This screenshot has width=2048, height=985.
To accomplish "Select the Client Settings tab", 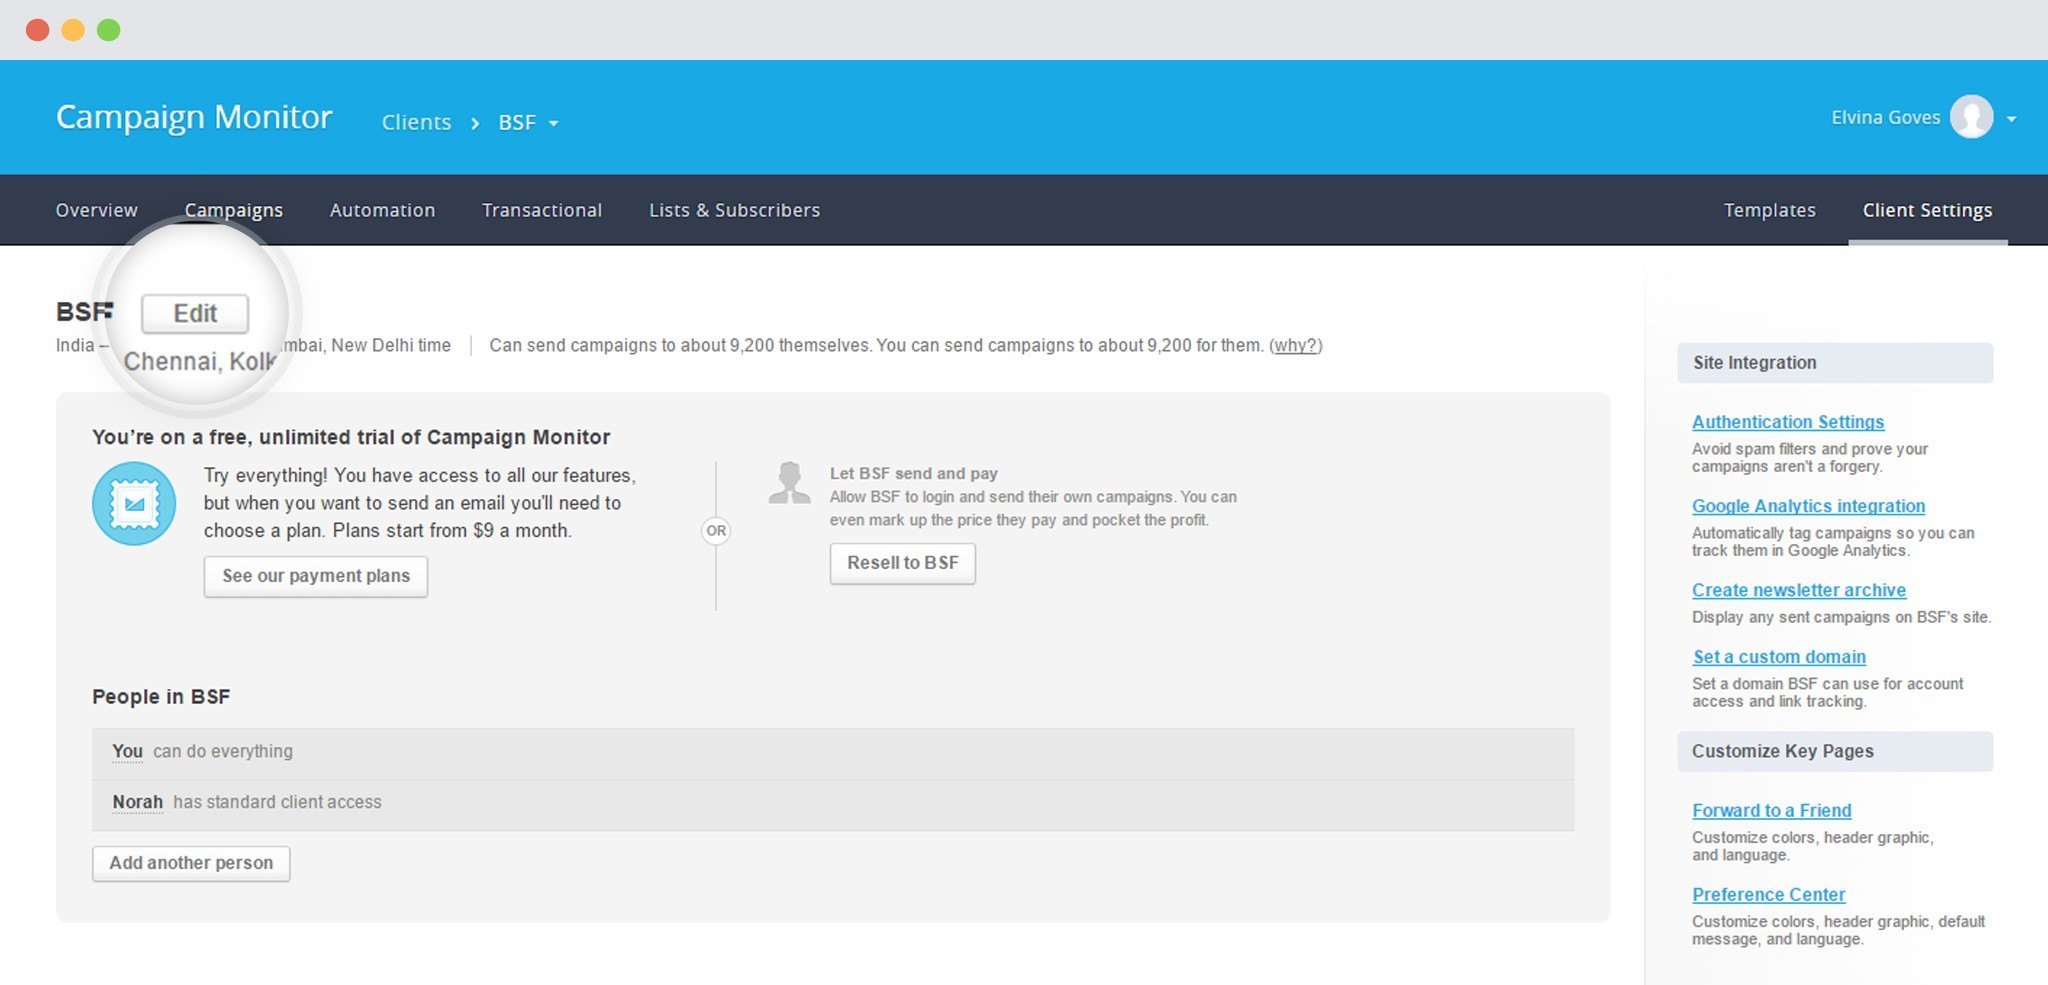I will tap(1928, 210).
